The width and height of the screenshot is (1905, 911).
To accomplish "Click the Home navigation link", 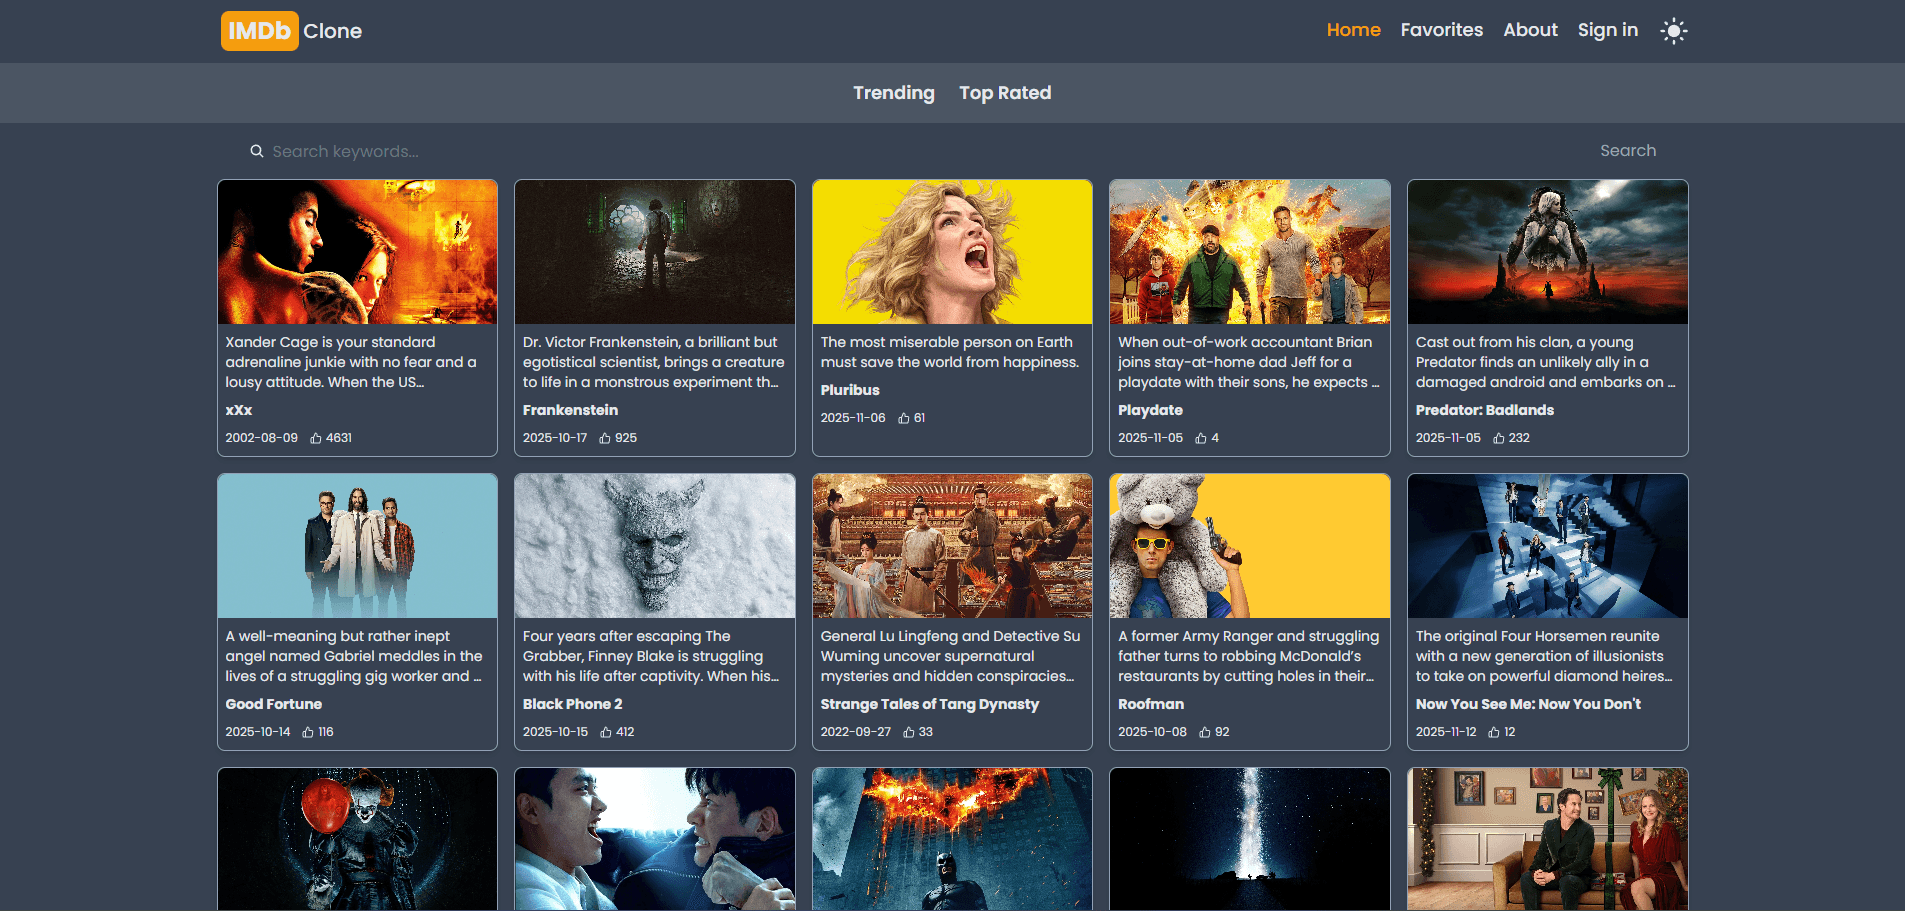I will point(1353,30).
